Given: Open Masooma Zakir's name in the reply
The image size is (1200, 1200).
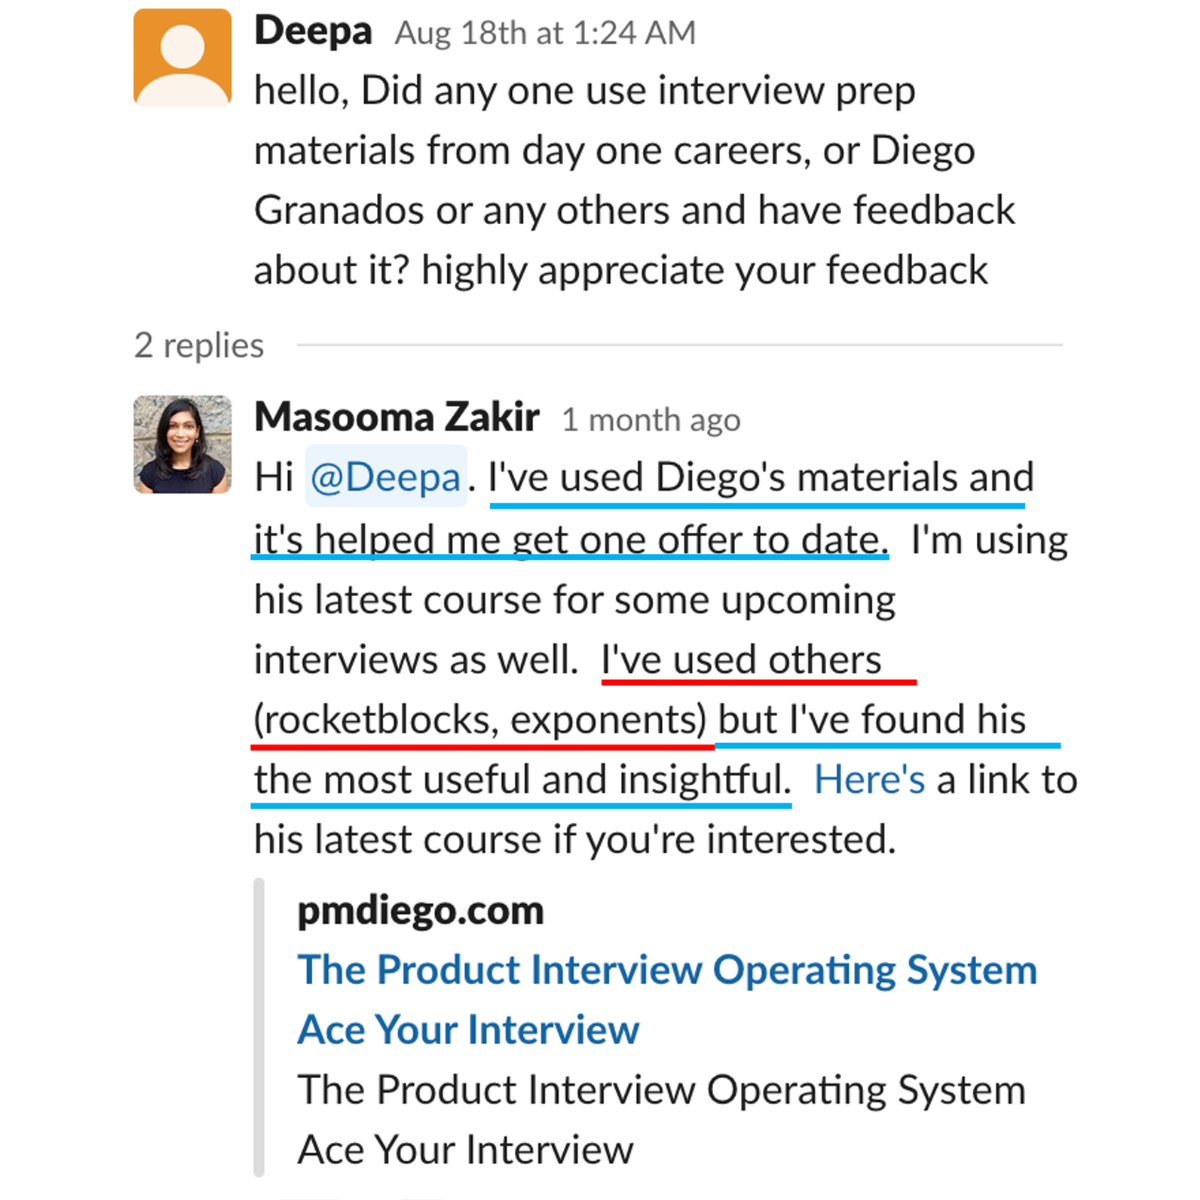Looking at the screenshot, I should [x=397, y=418].
